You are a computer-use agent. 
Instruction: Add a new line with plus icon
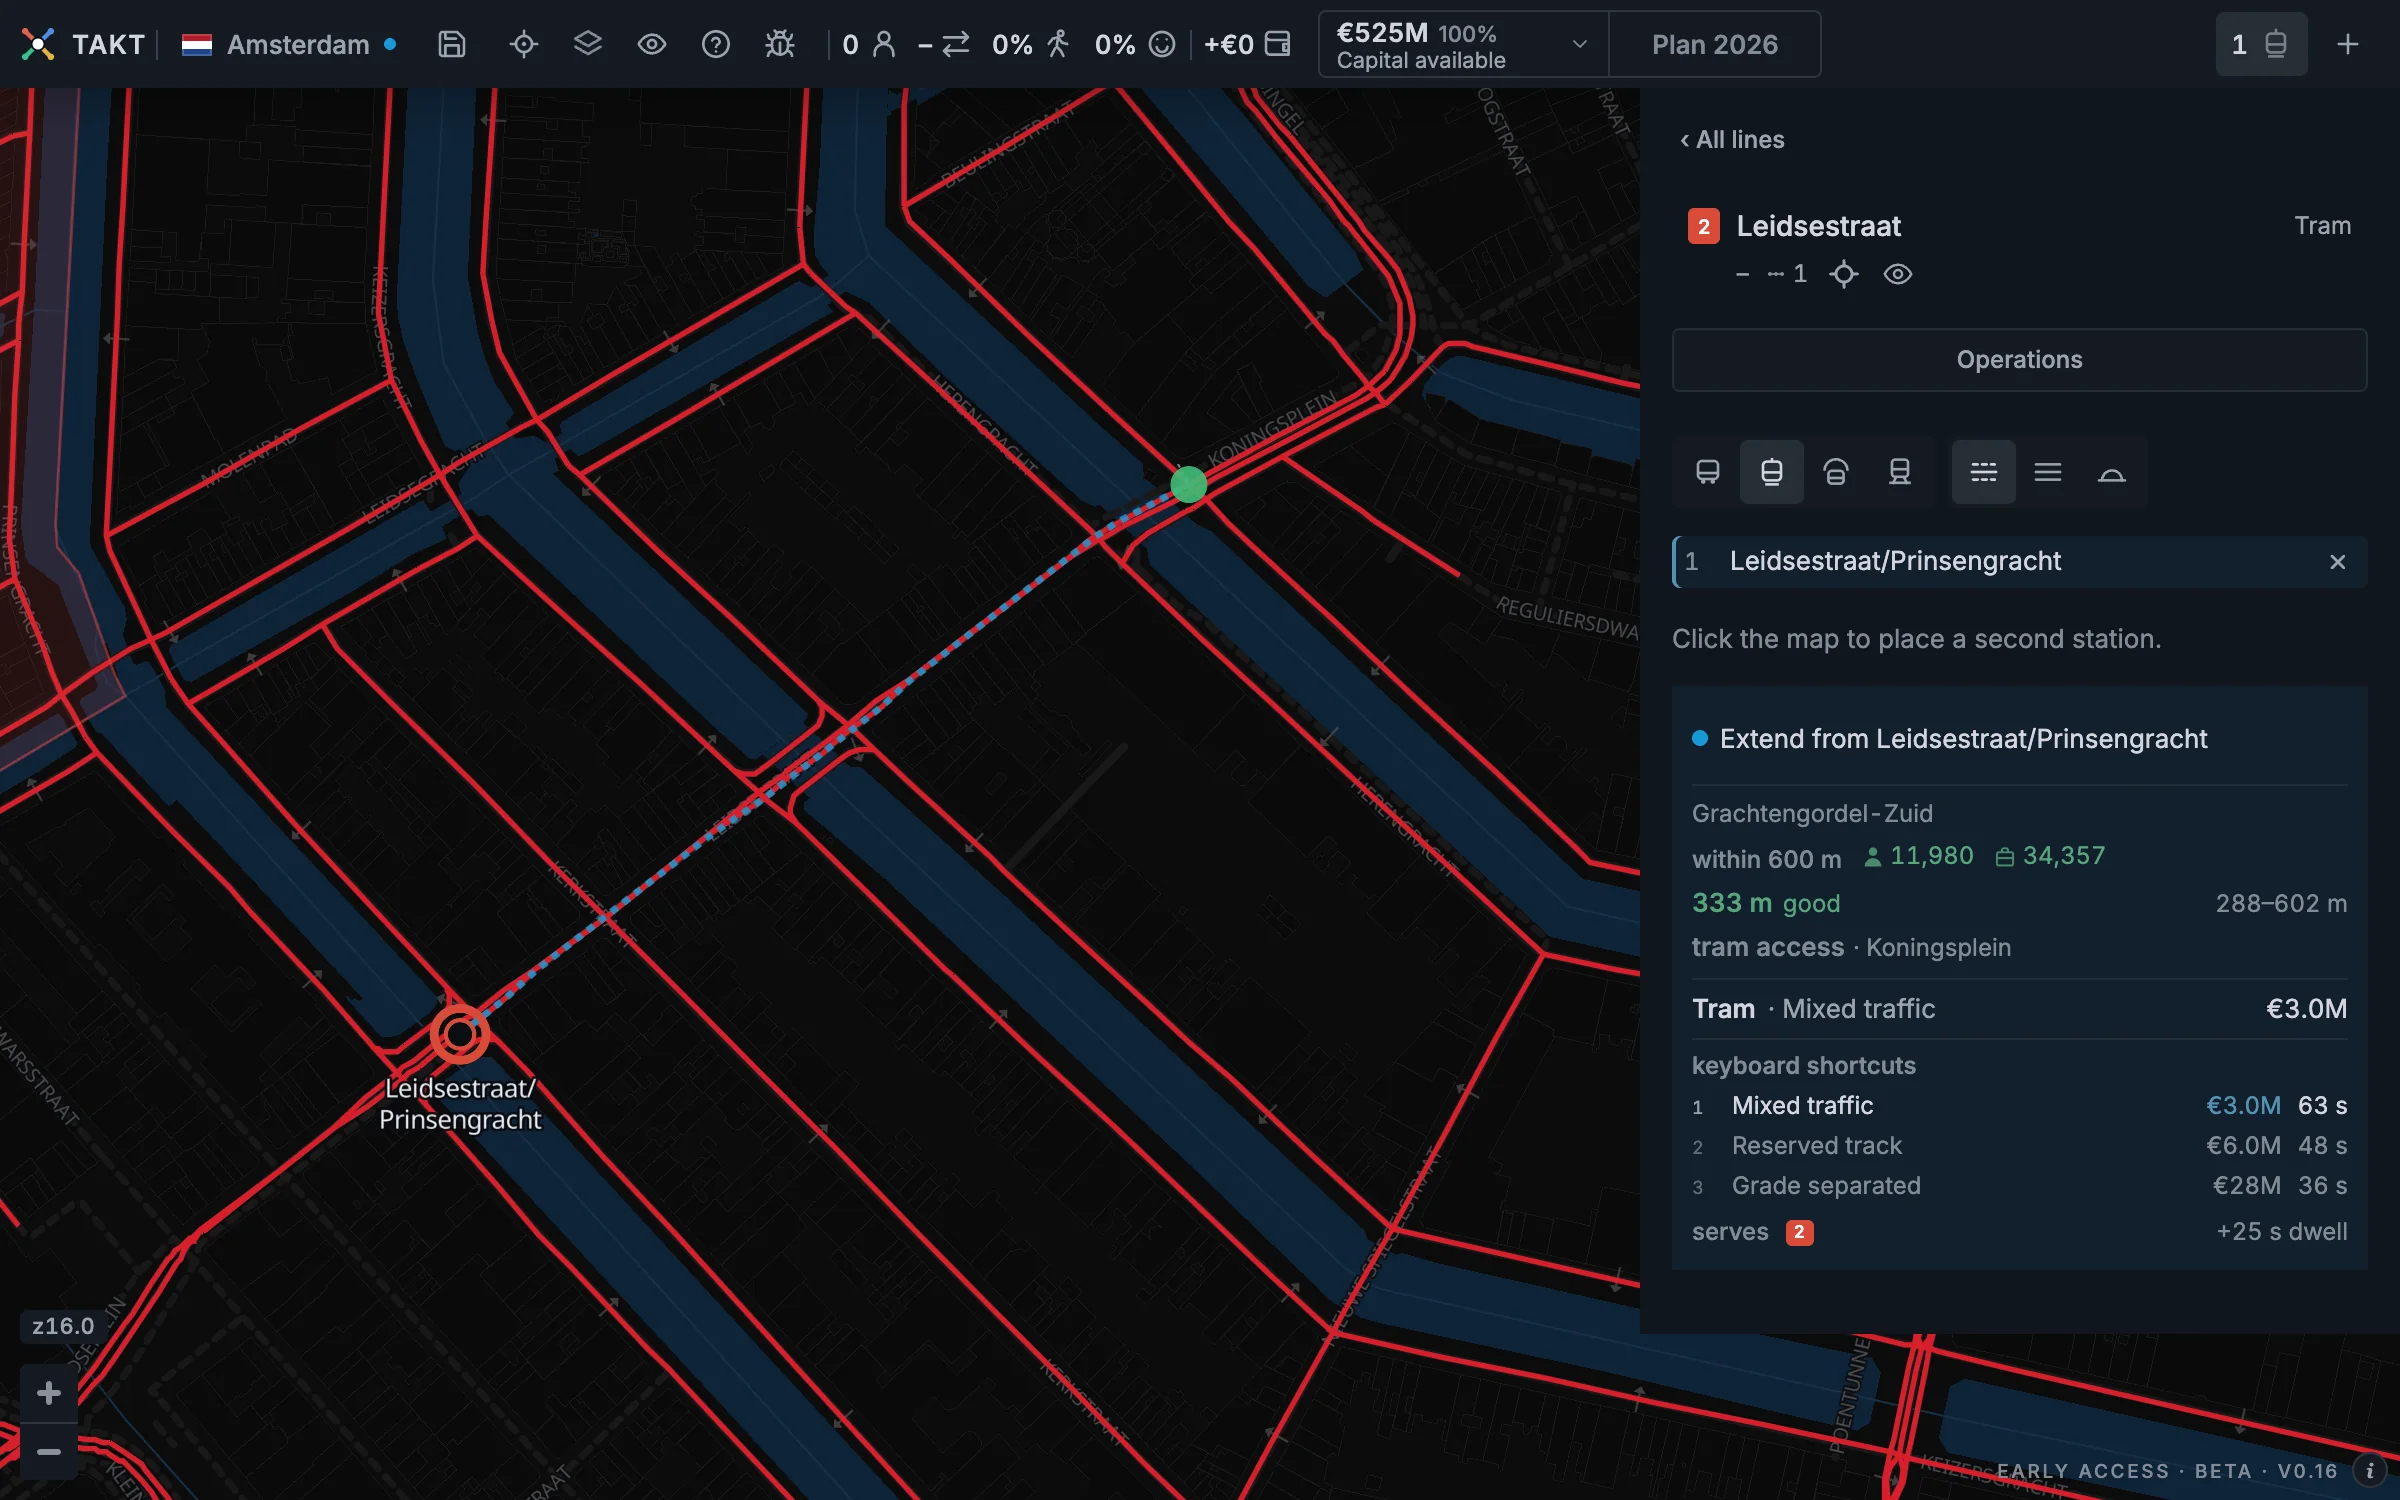point(2348,44)
